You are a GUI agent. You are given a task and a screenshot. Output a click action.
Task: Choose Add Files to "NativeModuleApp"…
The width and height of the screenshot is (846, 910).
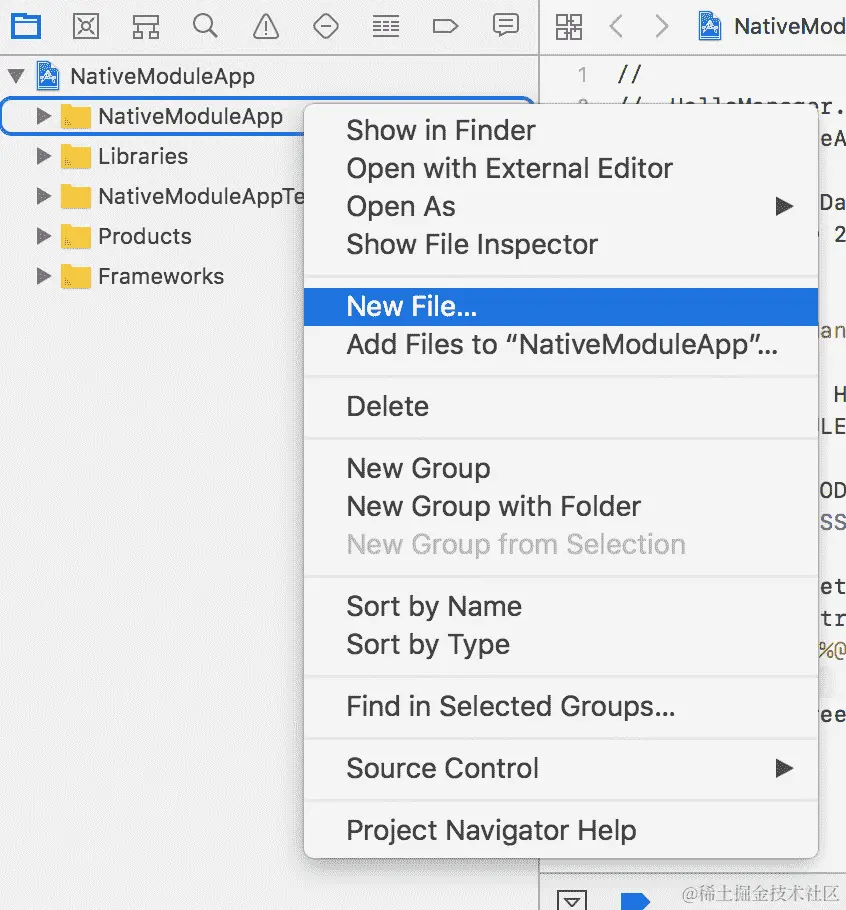pos(561,344)
